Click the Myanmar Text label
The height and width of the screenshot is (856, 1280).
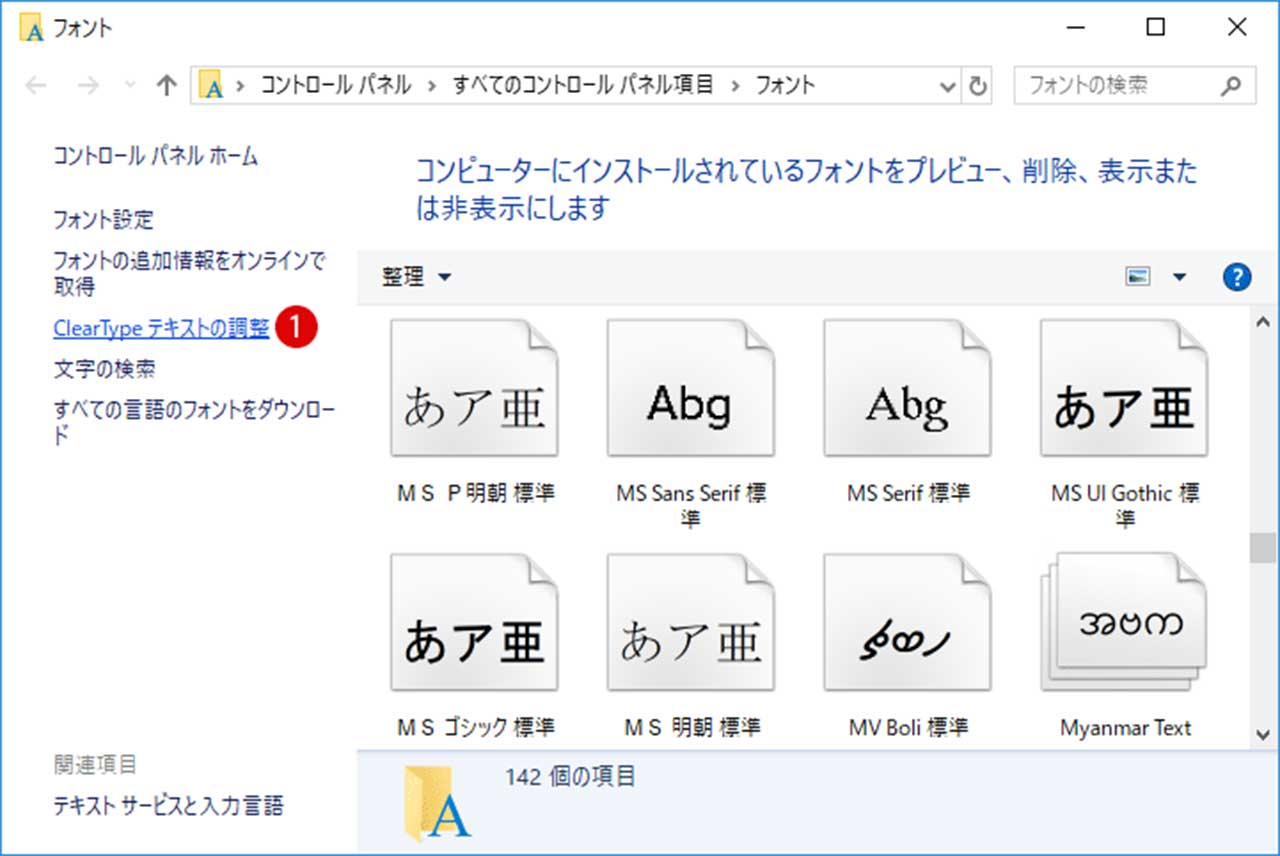[x=1125, y=728]
